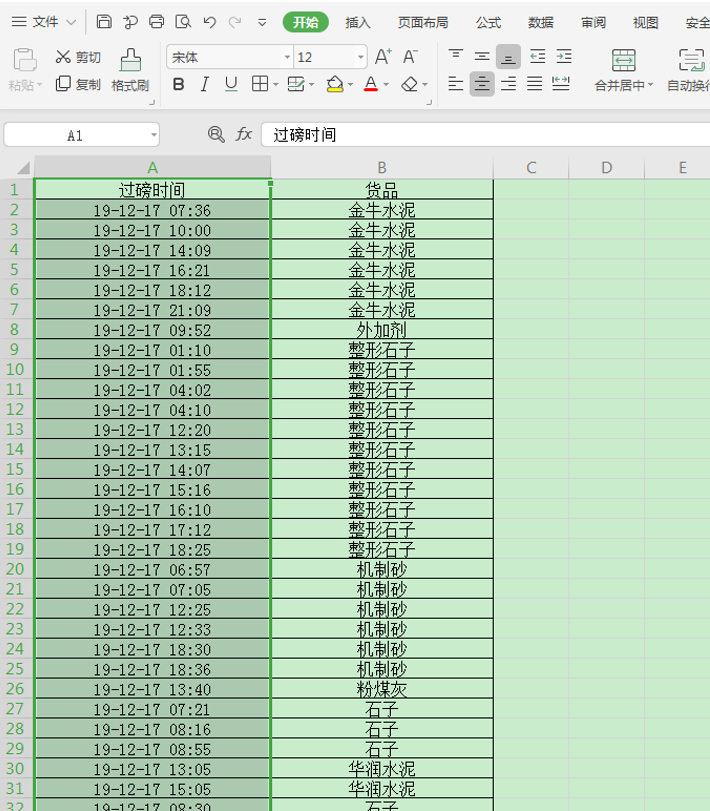Open the File (文件) menu

tap(44, 22)
